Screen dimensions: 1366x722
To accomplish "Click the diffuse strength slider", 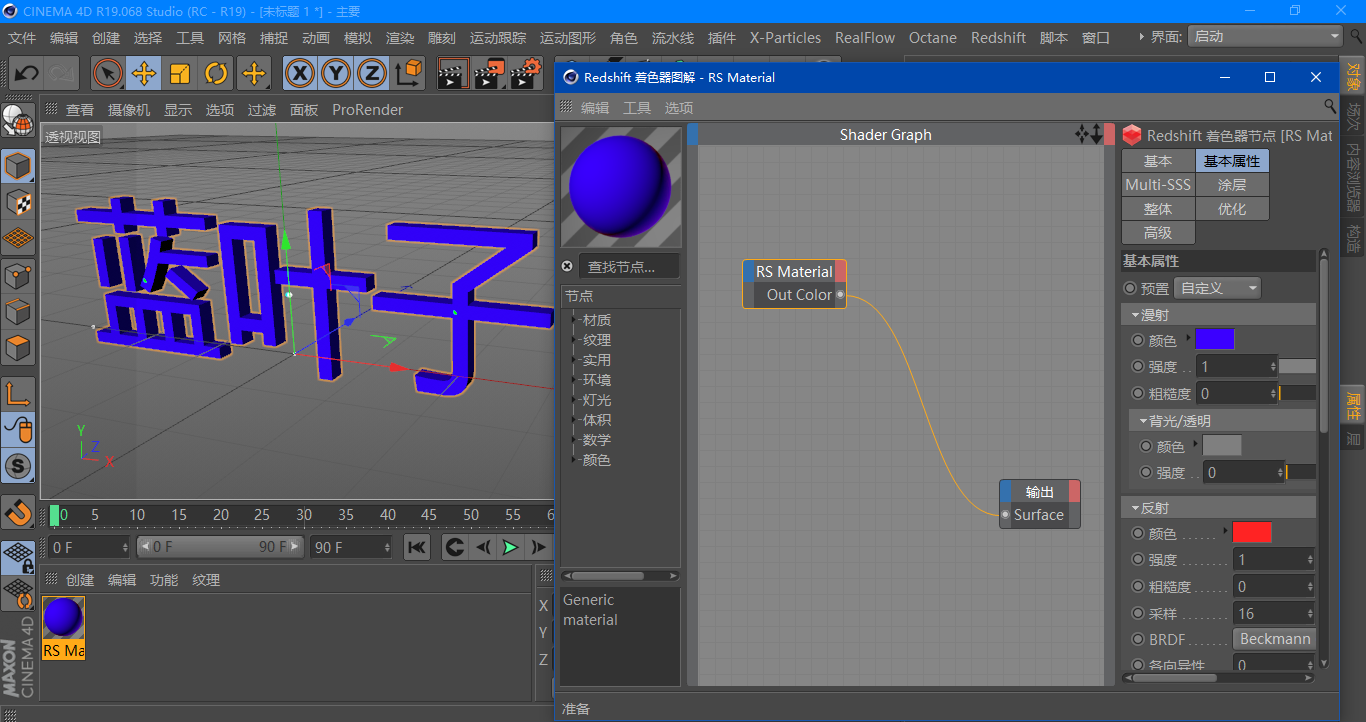I will coord(1298,367).
